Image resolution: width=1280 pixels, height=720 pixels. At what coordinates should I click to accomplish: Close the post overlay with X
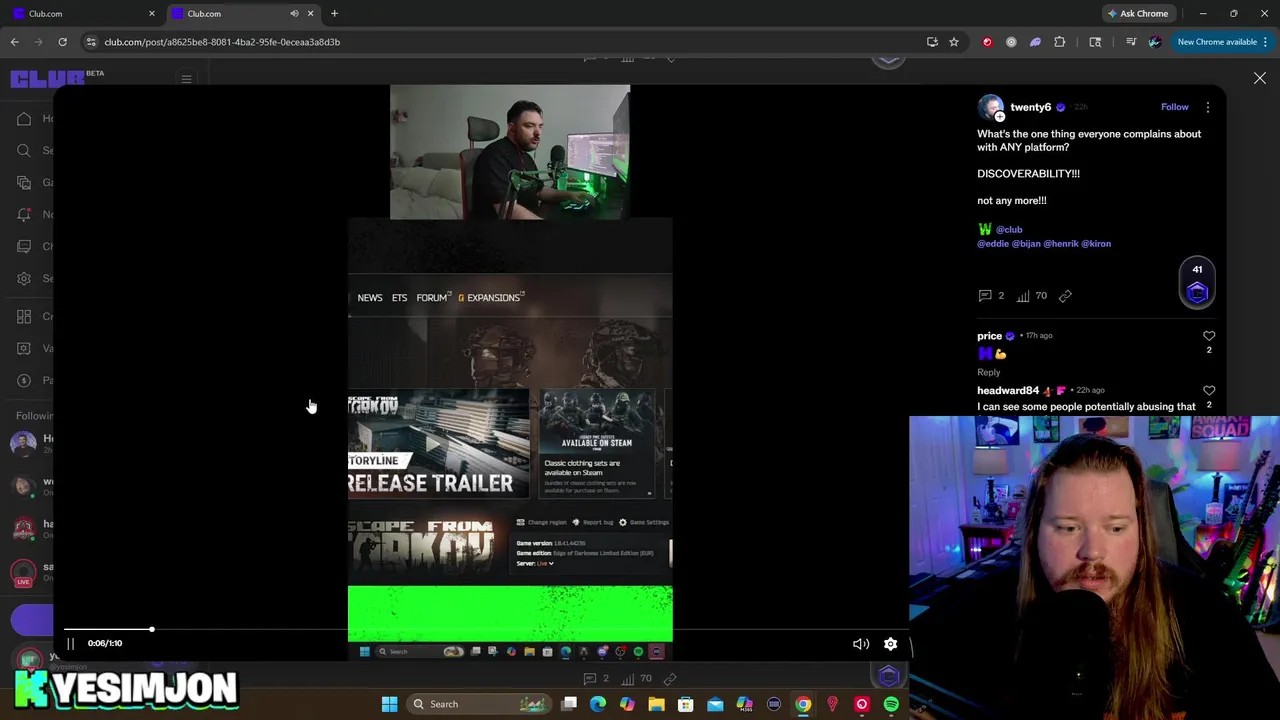pos(1260,78)
